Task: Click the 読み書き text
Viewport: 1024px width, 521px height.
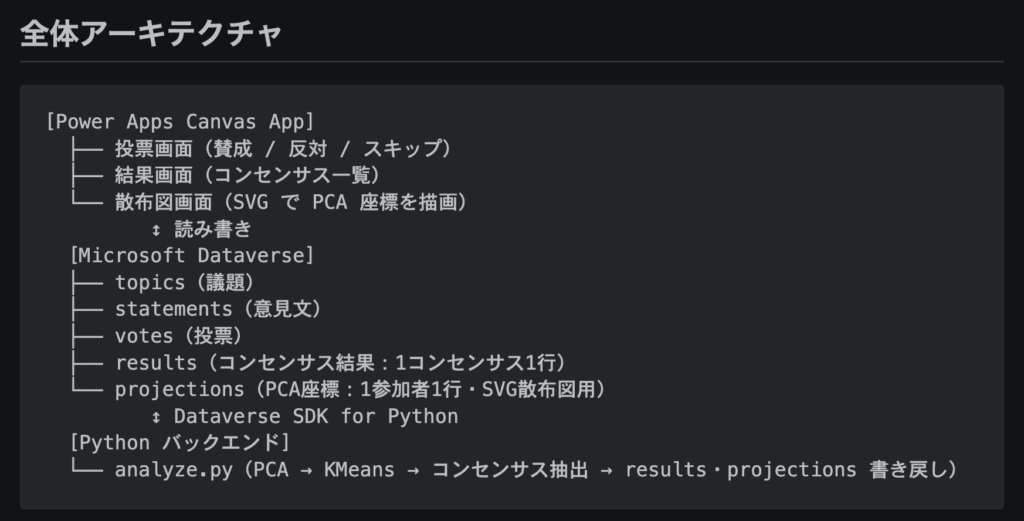Action: pyautogui.click(x=212, y=230)
